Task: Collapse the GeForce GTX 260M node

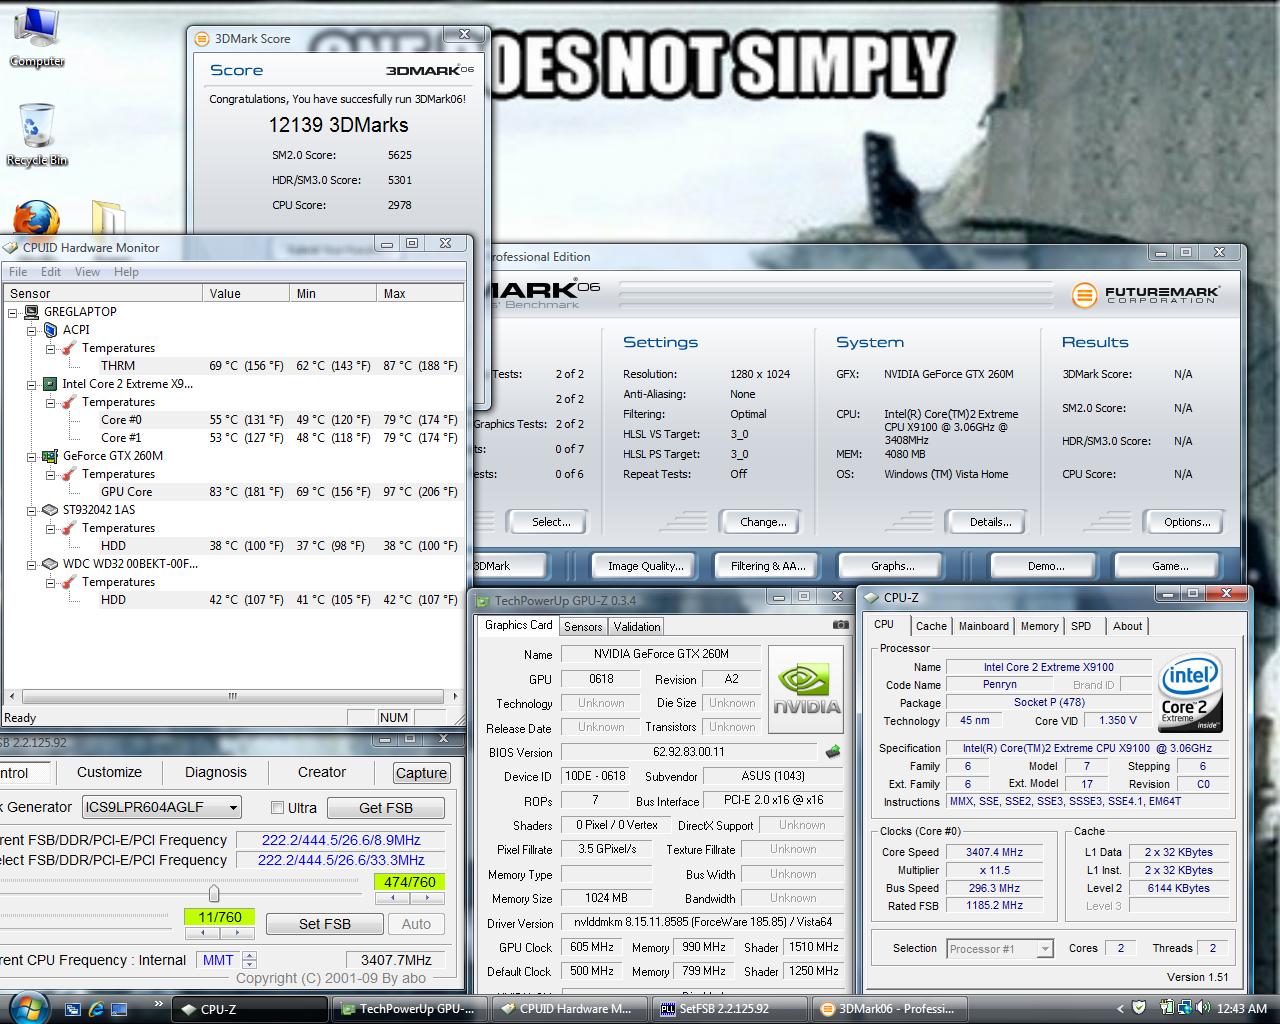Action: click(31, 456)
